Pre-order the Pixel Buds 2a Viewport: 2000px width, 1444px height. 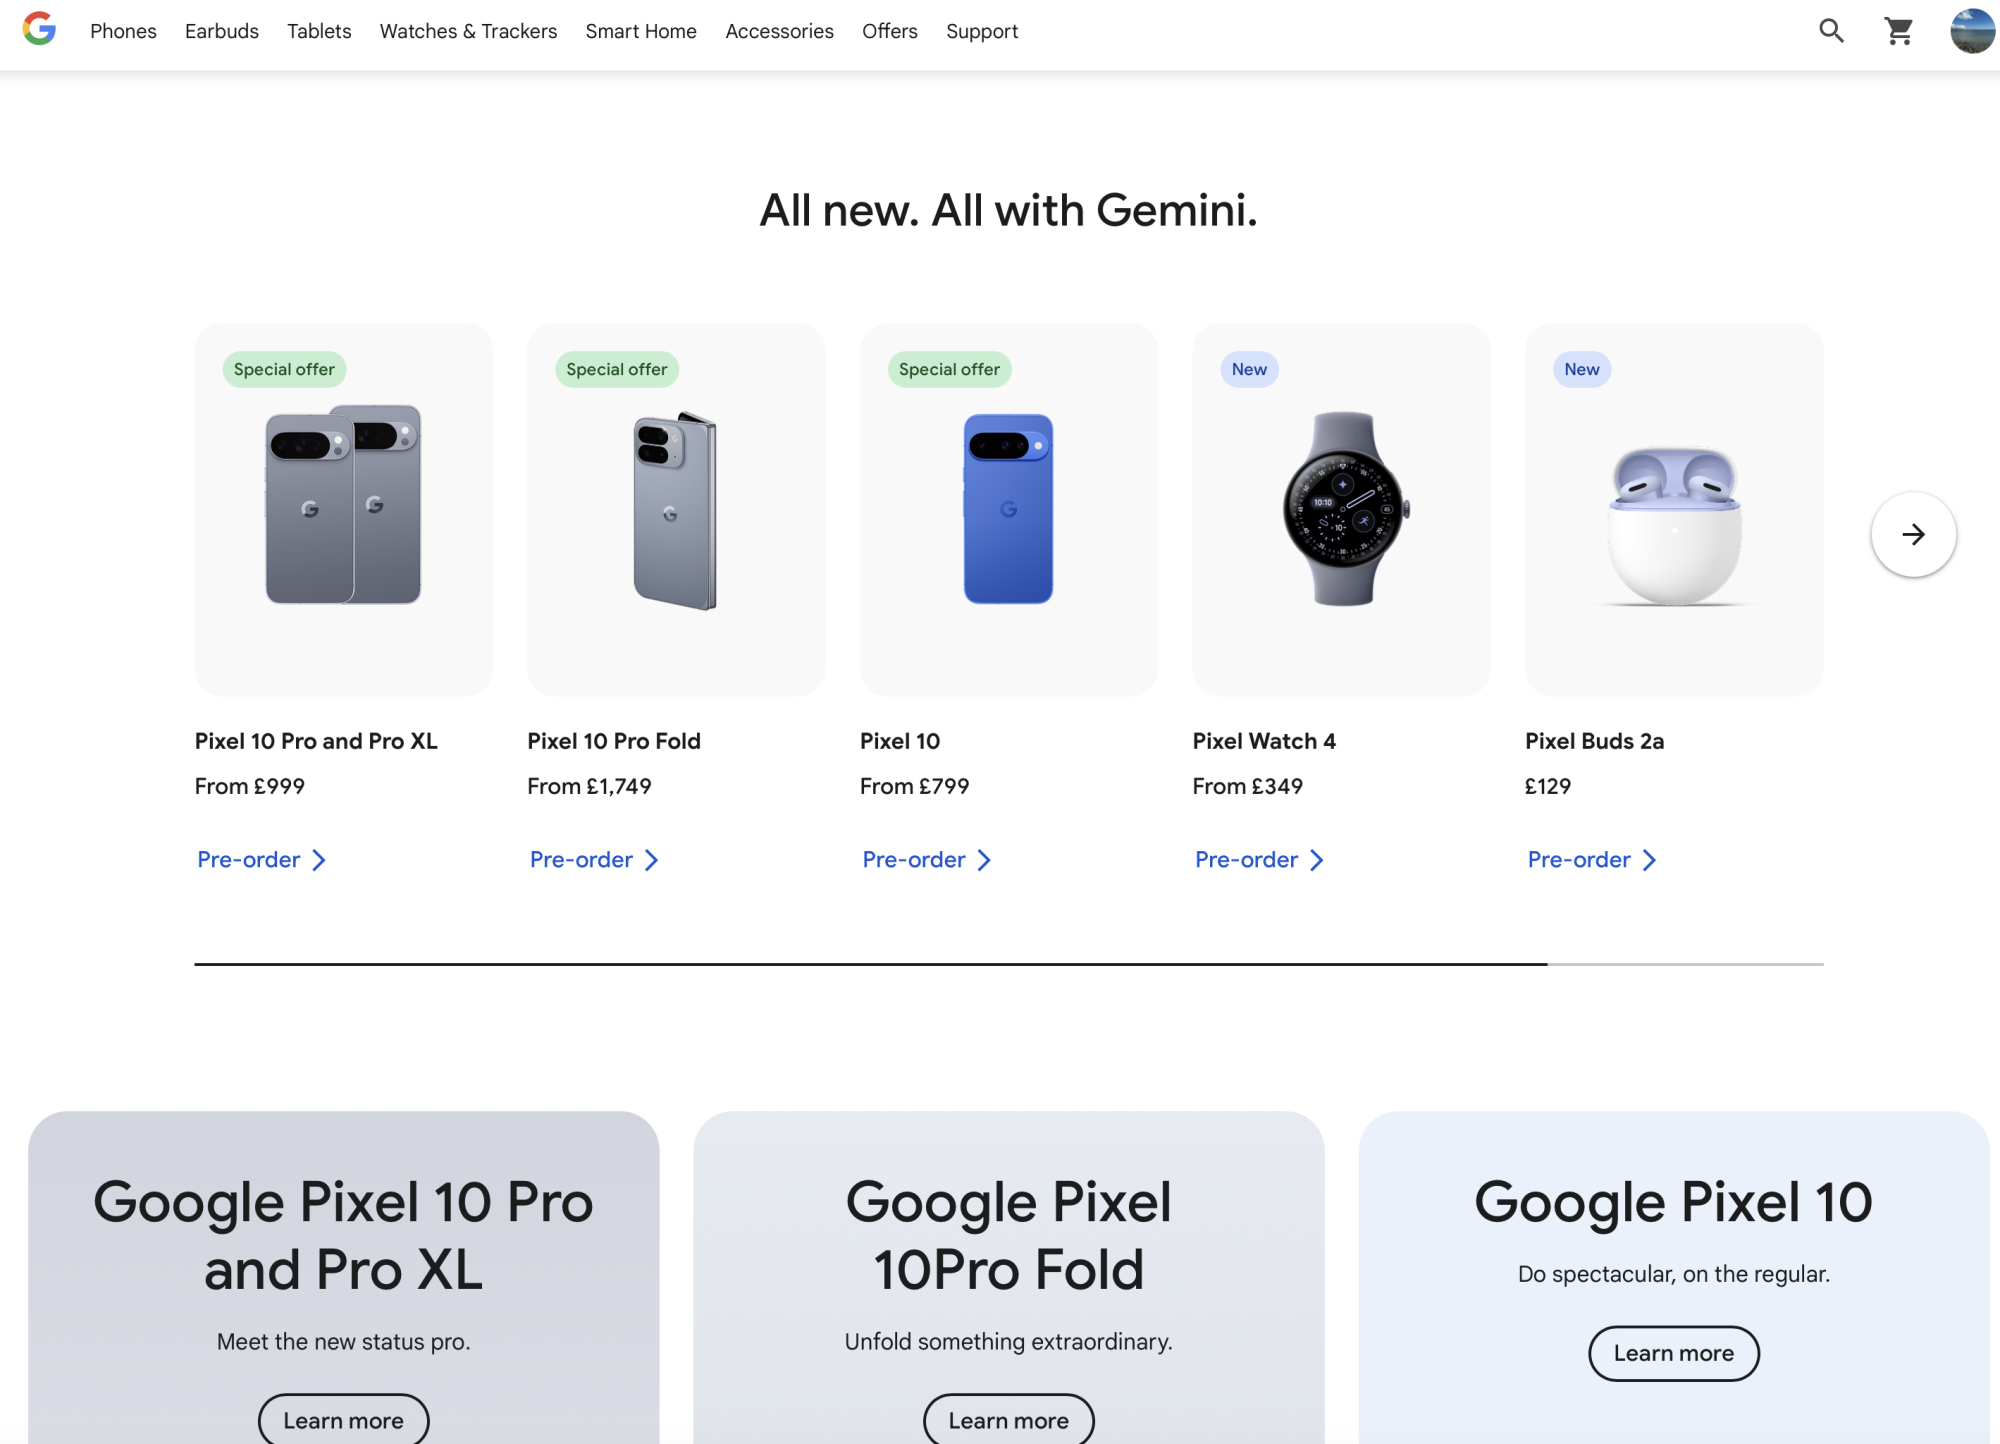coord(1592,860)
